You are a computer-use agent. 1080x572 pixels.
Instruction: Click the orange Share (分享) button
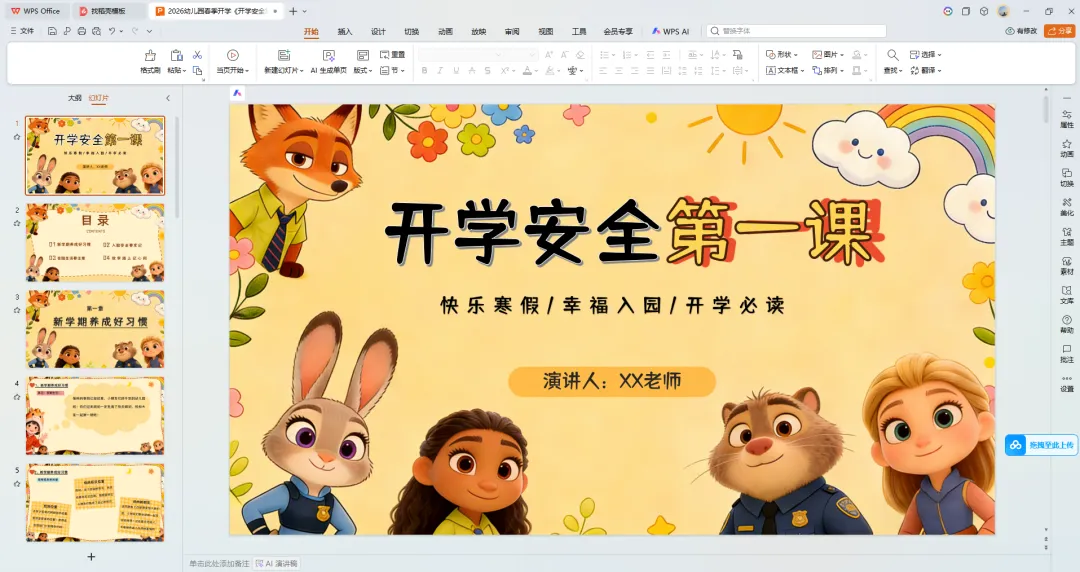[x=1059, y=31]
